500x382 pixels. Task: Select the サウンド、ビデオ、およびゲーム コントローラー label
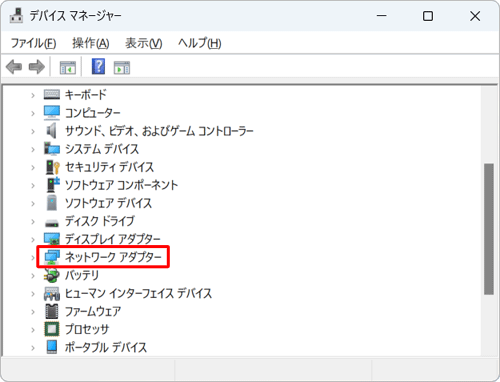pyautogui.click(x=159, y=131)
